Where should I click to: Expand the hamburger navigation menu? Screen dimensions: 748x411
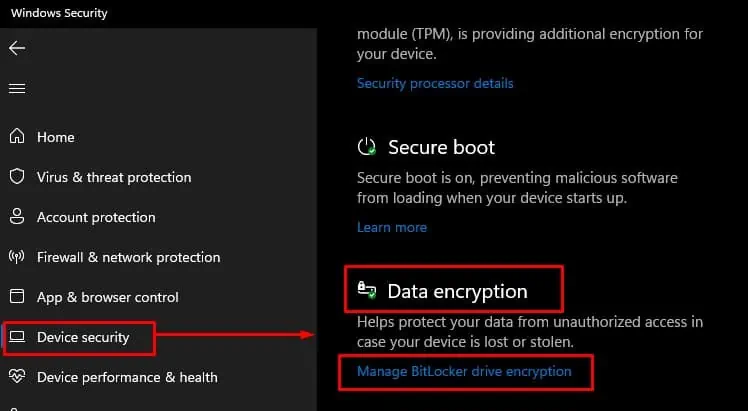[17, 88]
